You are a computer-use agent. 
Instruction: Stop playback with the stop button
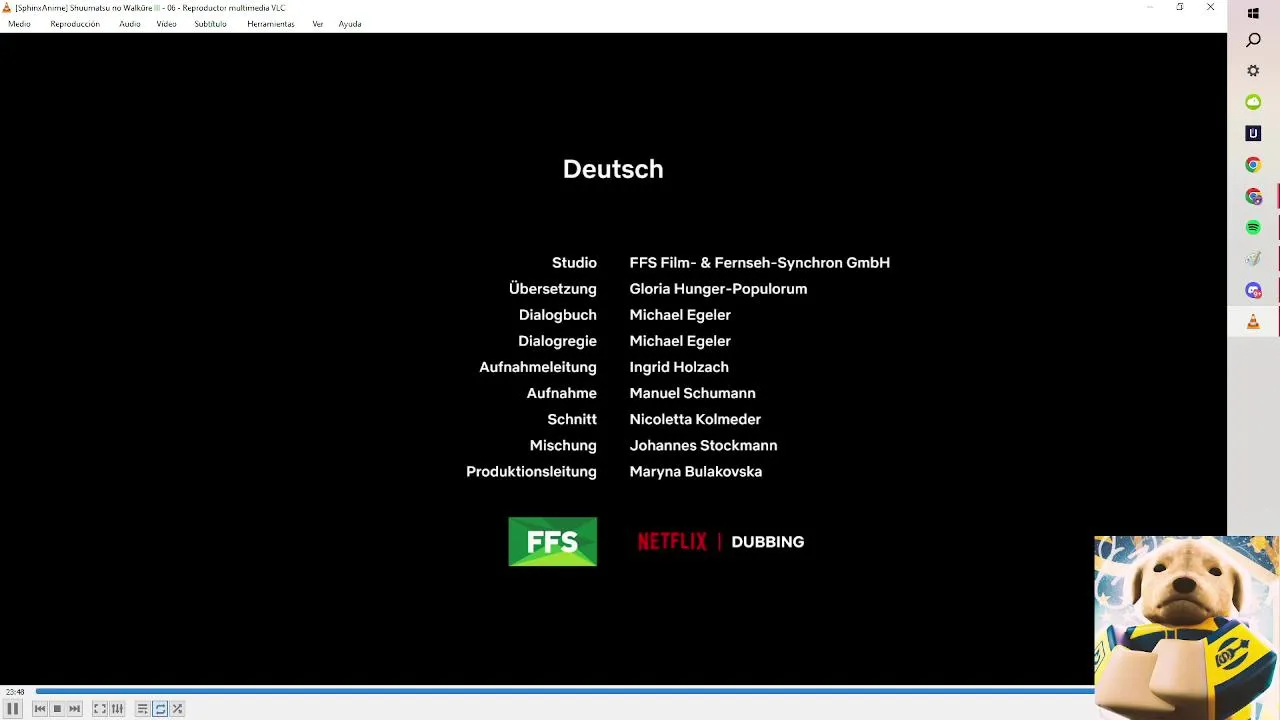tap(57, 709)
